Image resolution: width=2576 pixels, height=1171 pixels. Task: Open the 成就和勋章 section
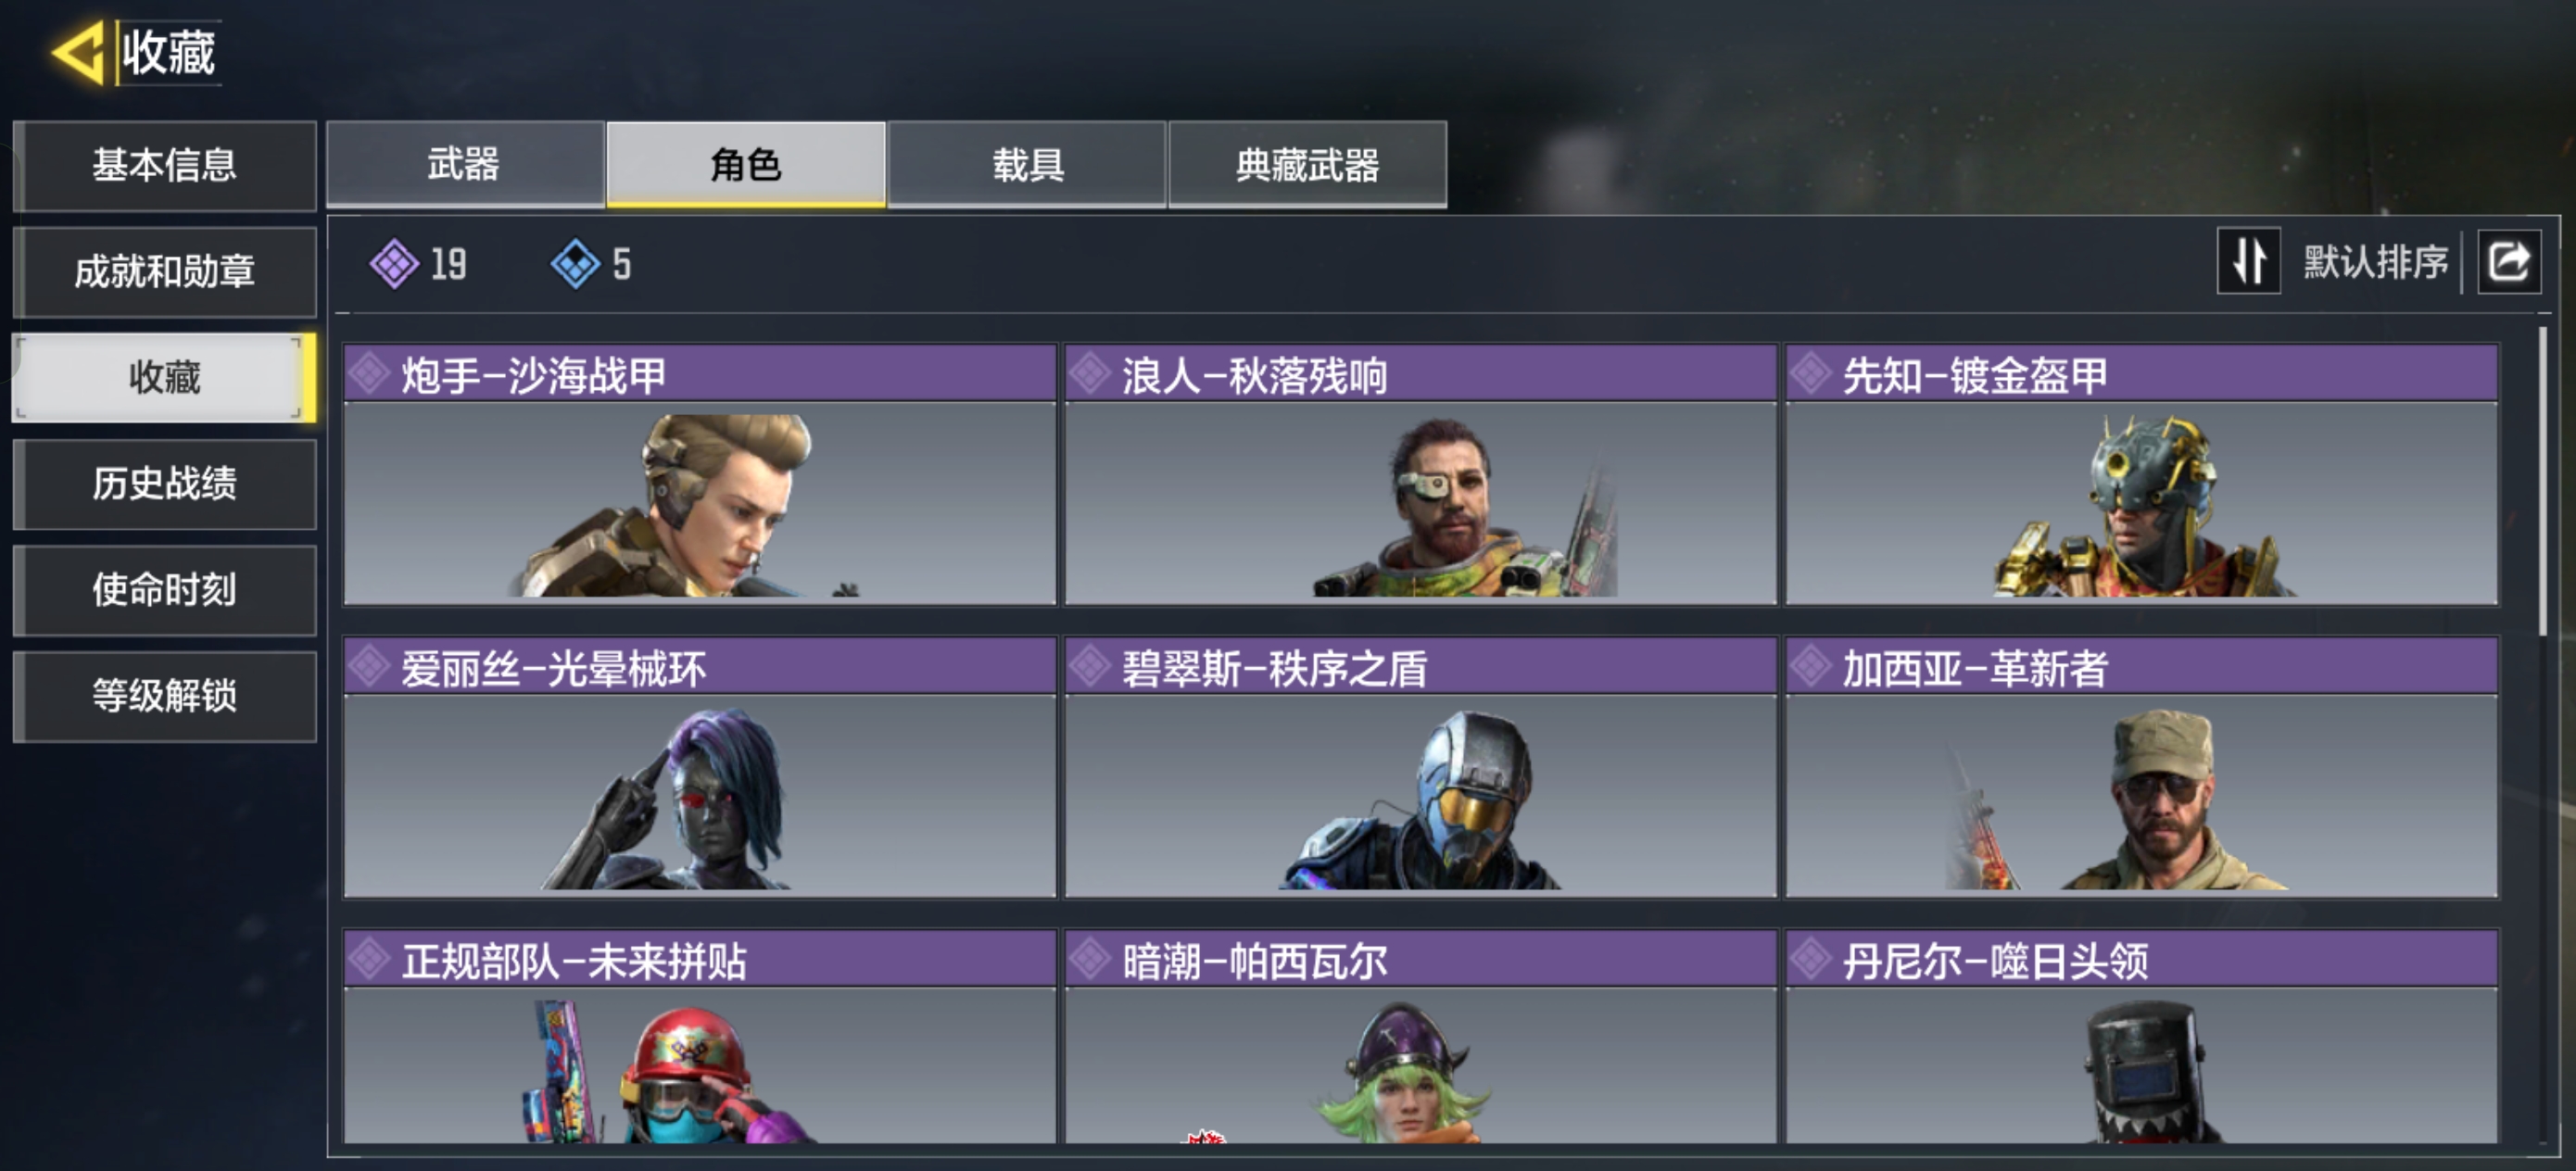tap(165, 271)
